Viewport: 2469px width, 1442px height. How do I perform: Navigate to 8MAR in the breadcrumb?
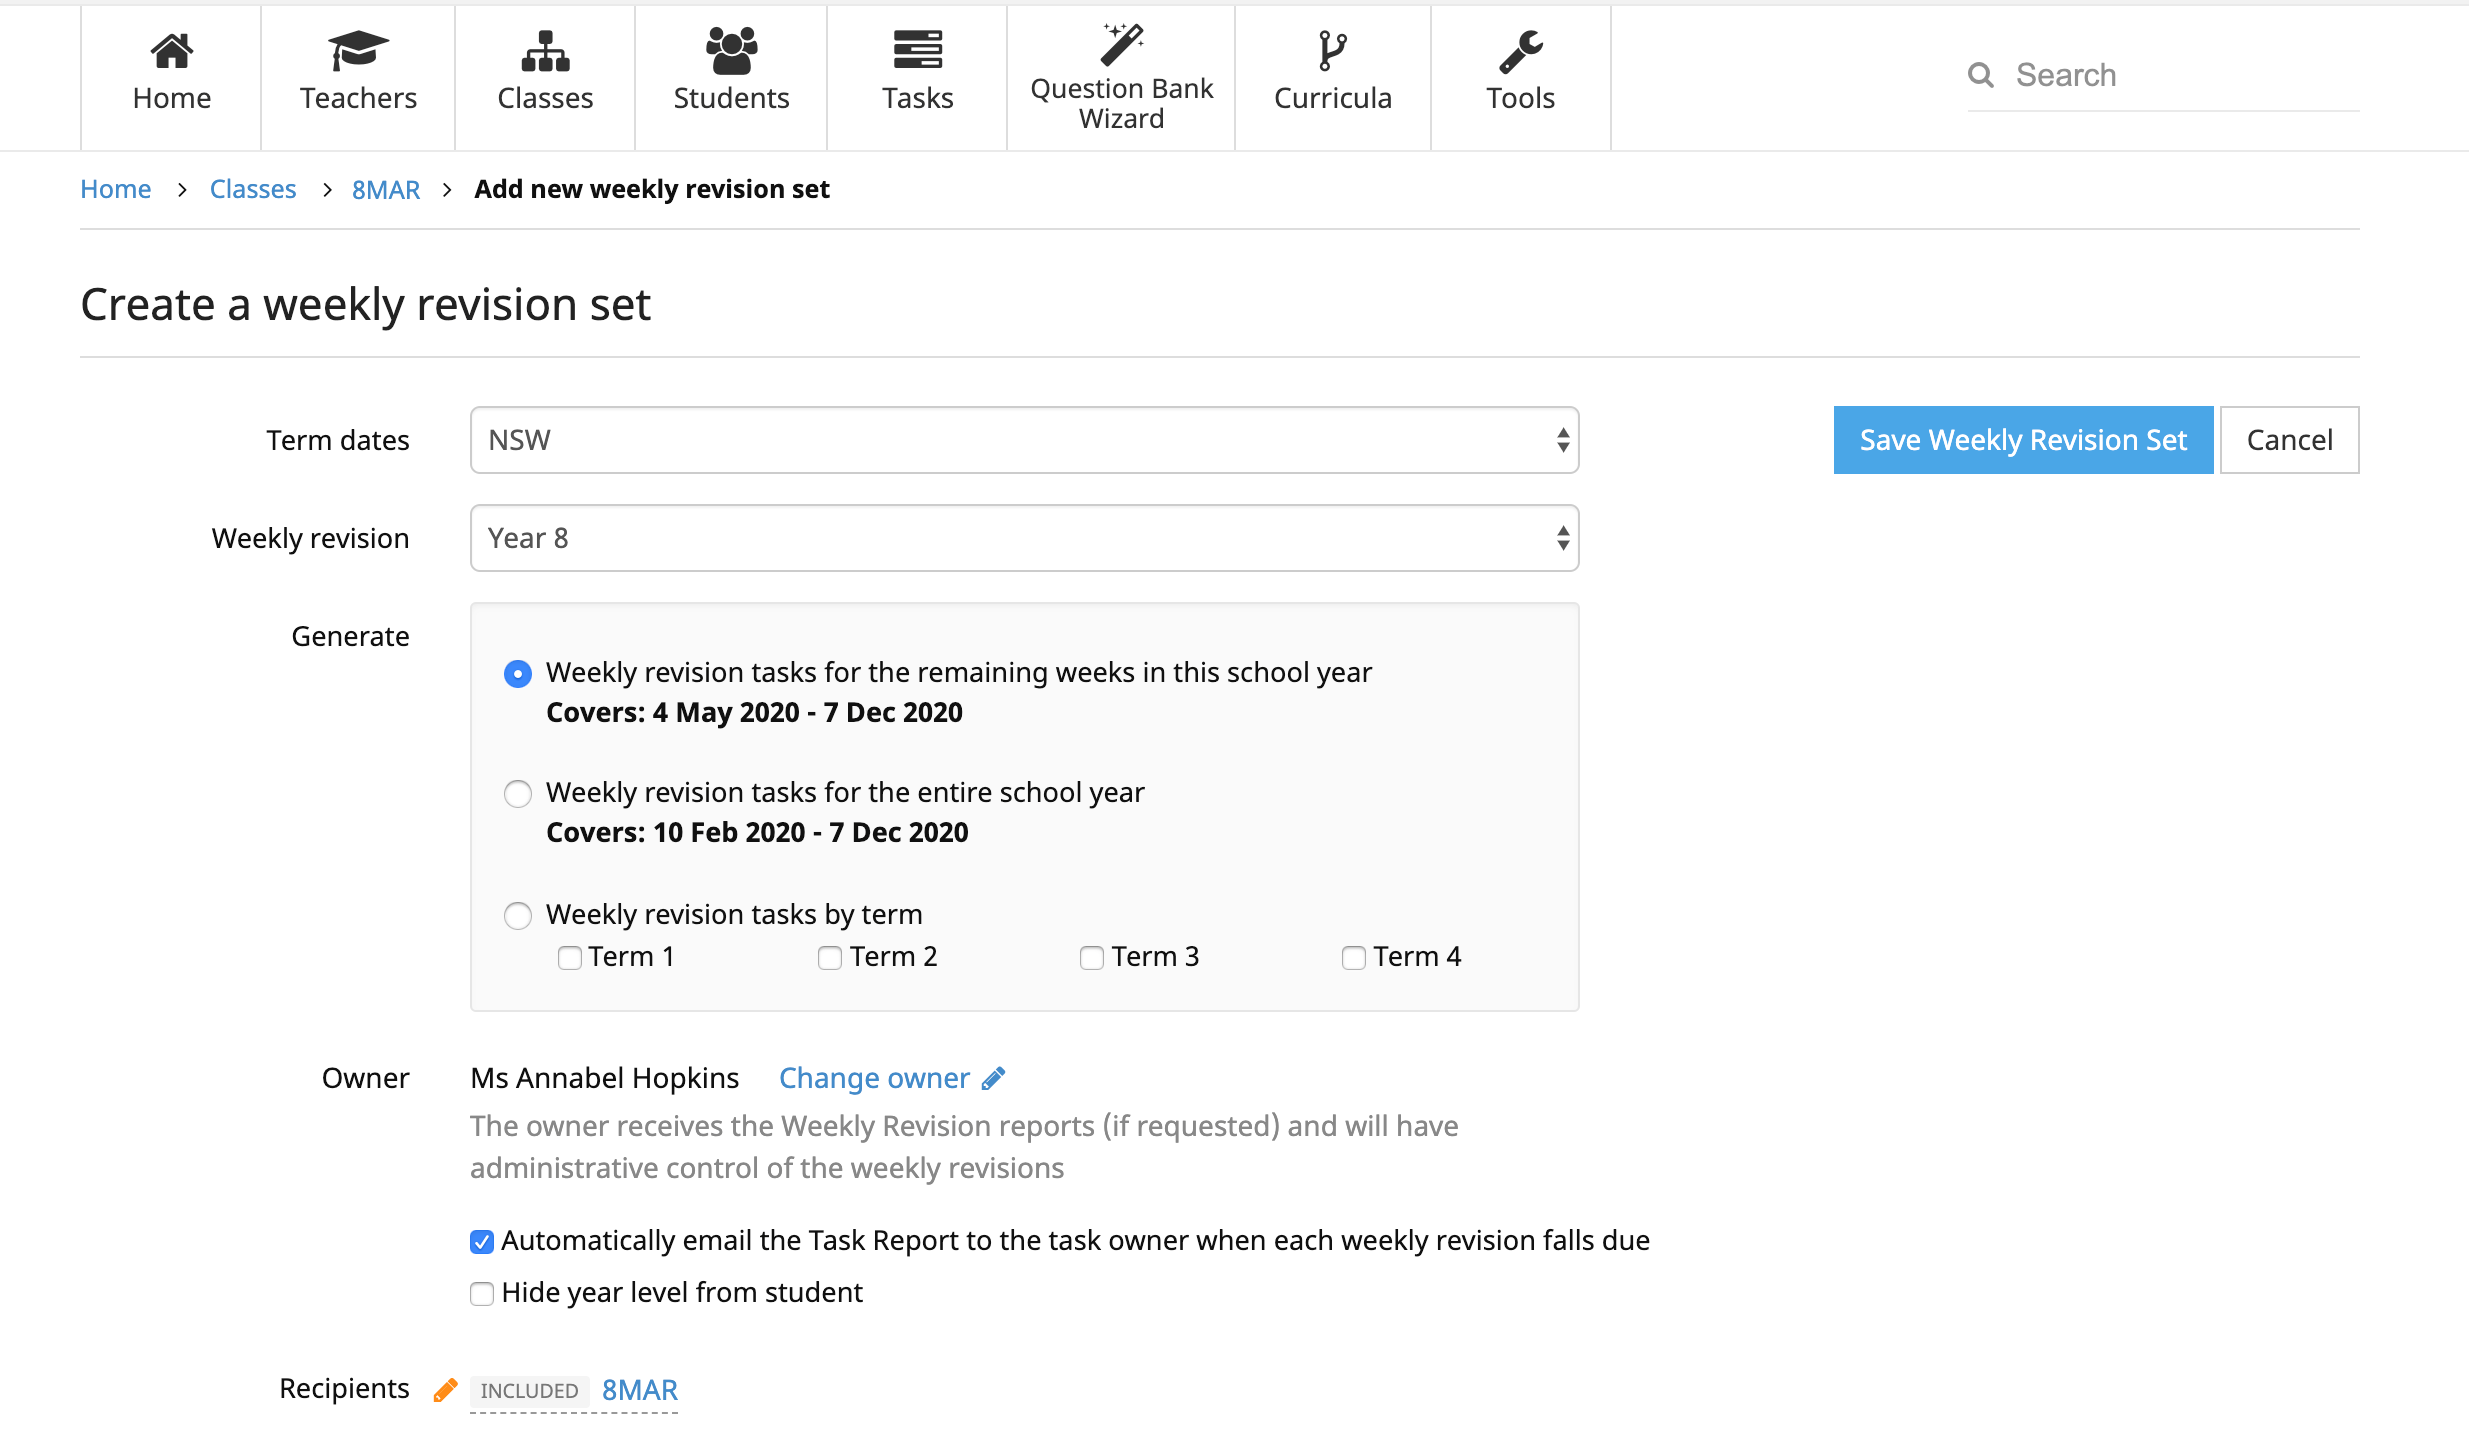(385, 188)
